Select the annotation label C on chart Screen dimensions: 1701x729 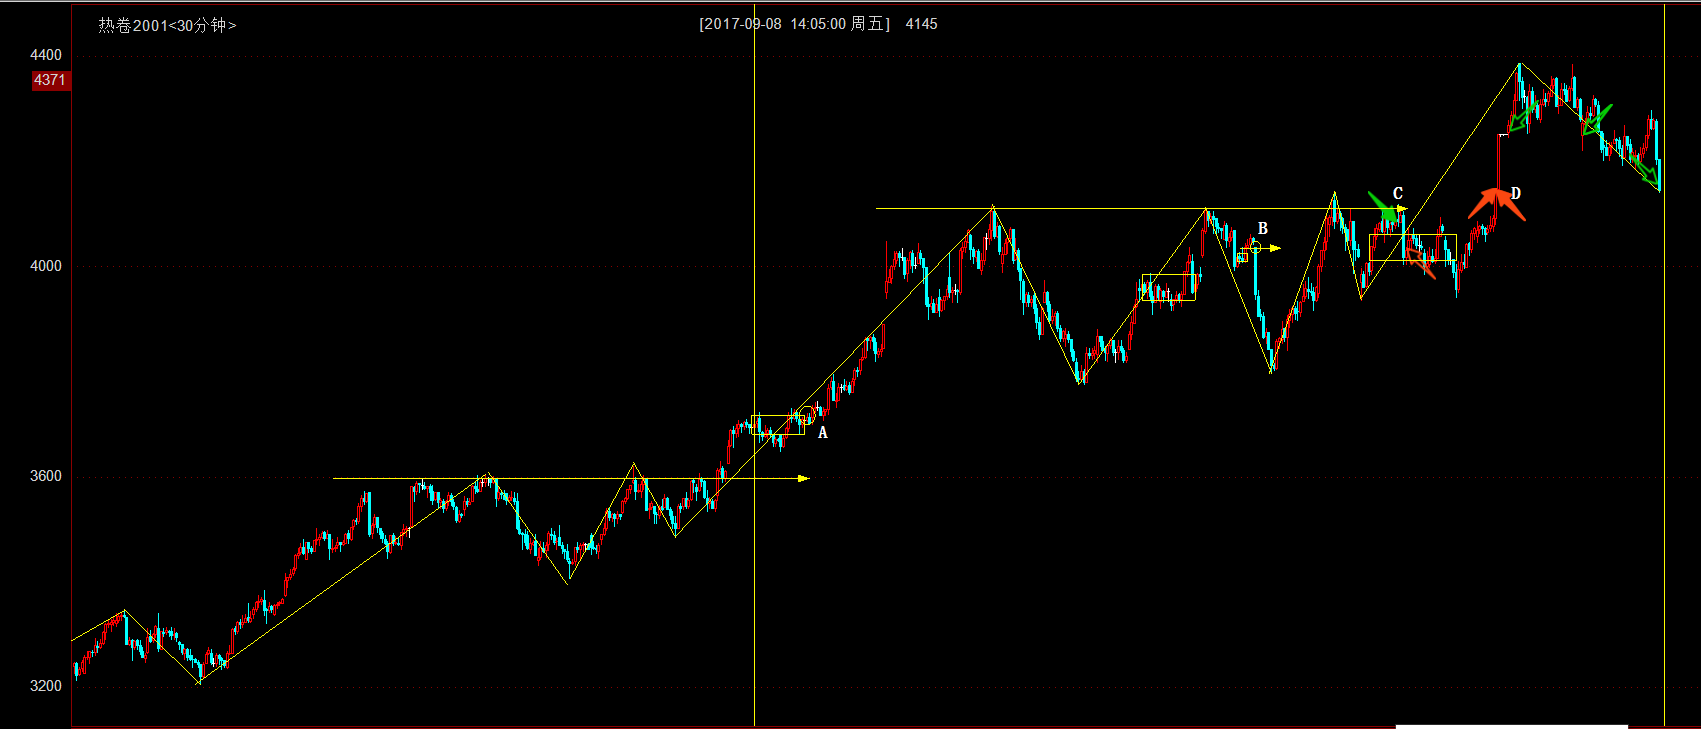click(x=1398, y=194)
